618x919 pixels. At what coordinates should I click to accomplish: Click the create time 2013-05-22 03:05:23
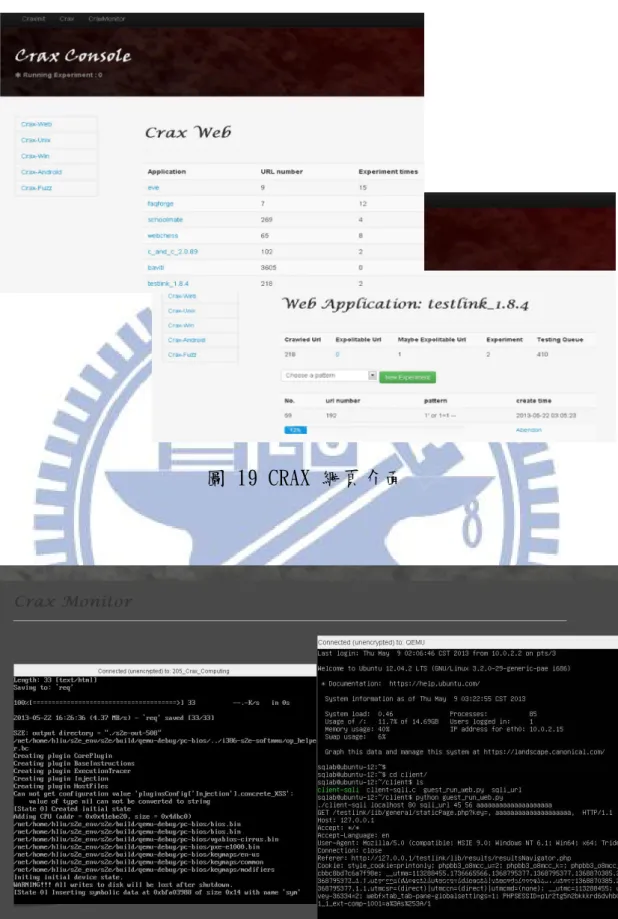click(546, 416)
